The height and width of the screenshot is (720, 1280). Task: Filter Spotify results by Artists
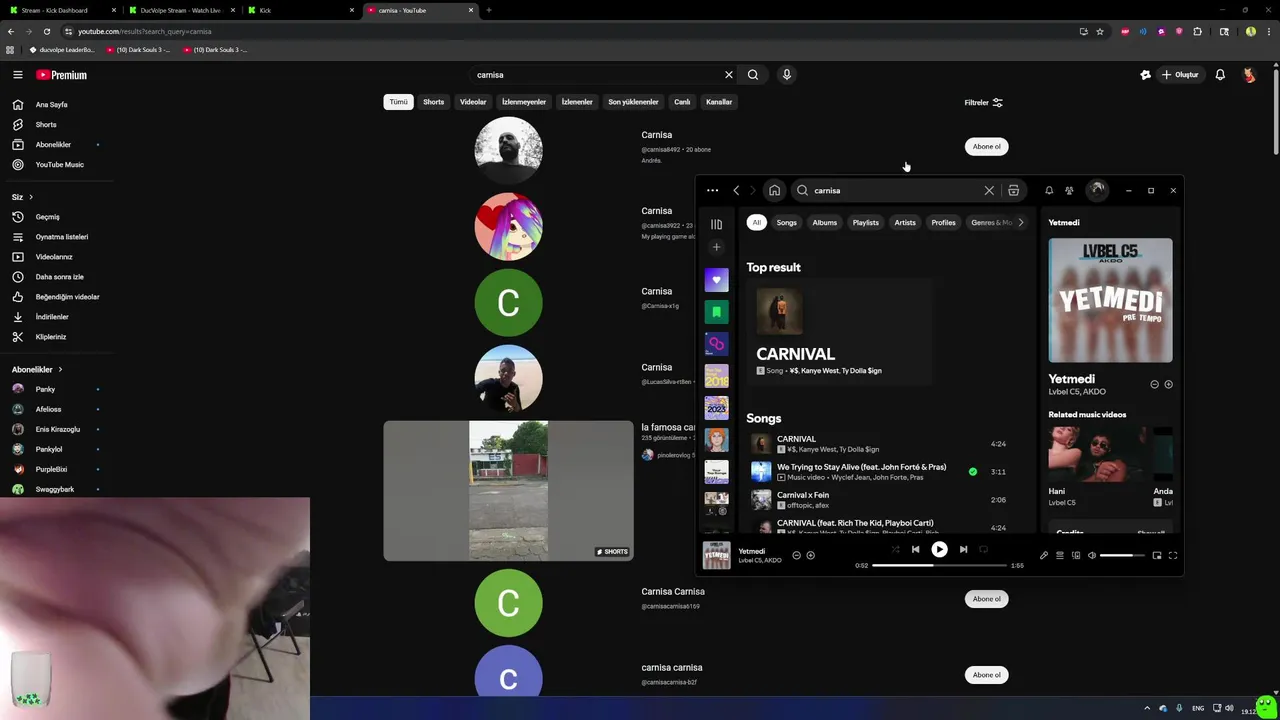click(905, 222)
